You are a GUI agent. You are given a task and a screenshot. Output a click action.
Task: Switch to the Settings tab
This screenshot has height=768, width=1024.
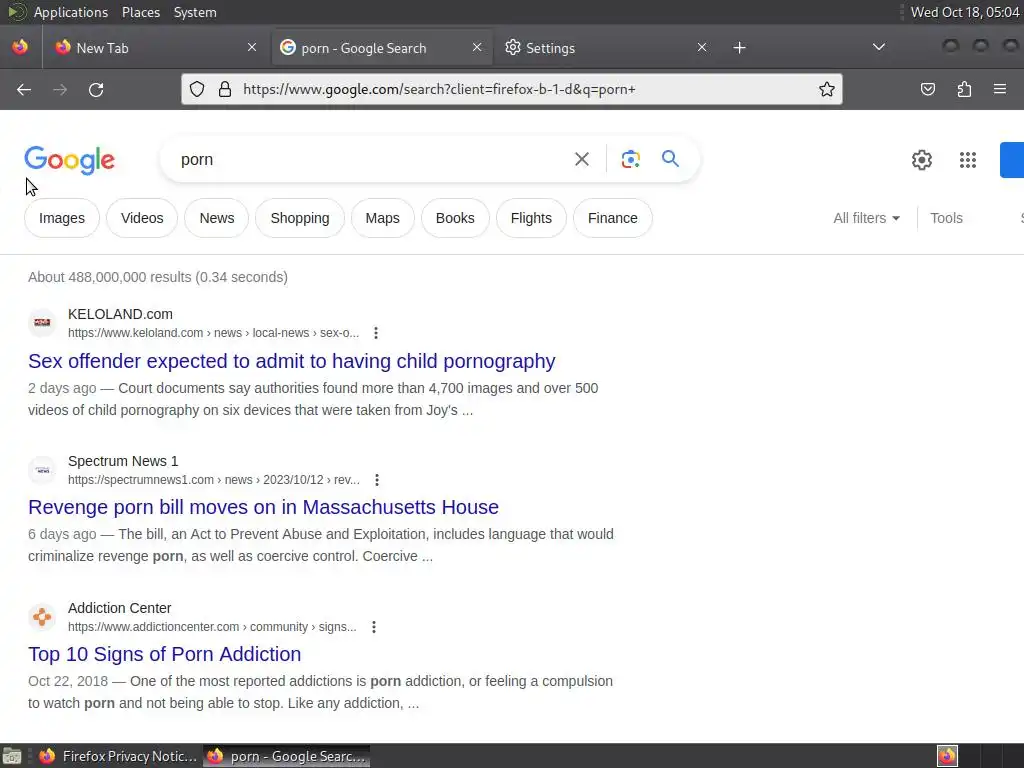(604, 48)
